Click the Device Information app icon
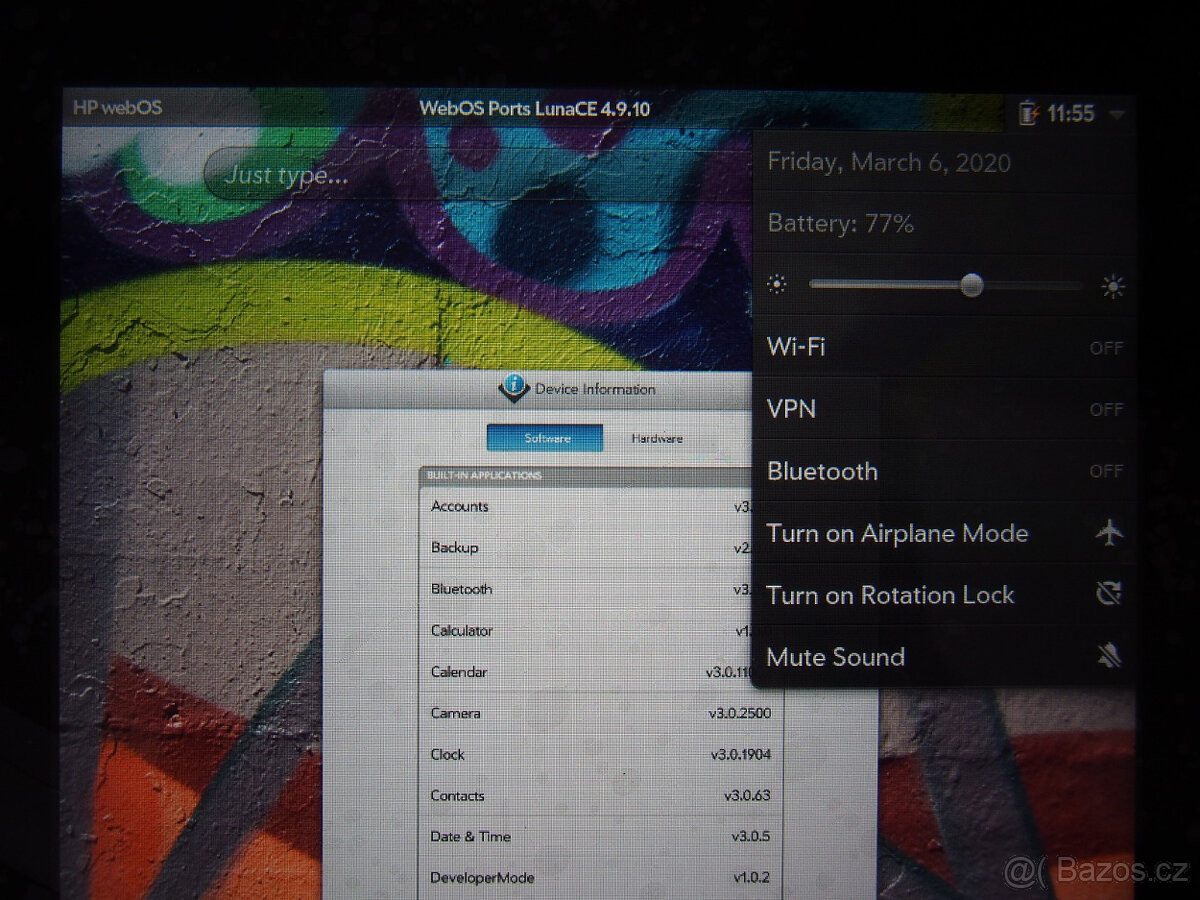Screen dimensions: 1200x900 514,388
